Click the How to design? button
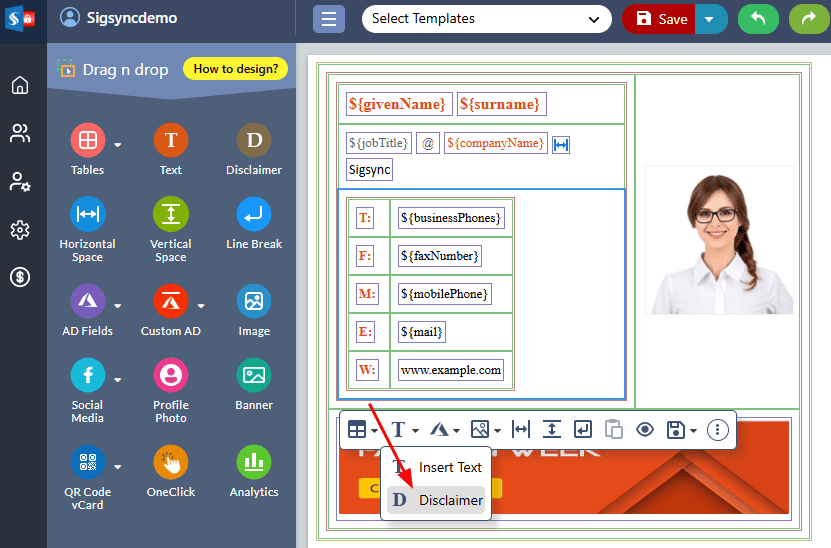The image size is (831, 548). 236,69
